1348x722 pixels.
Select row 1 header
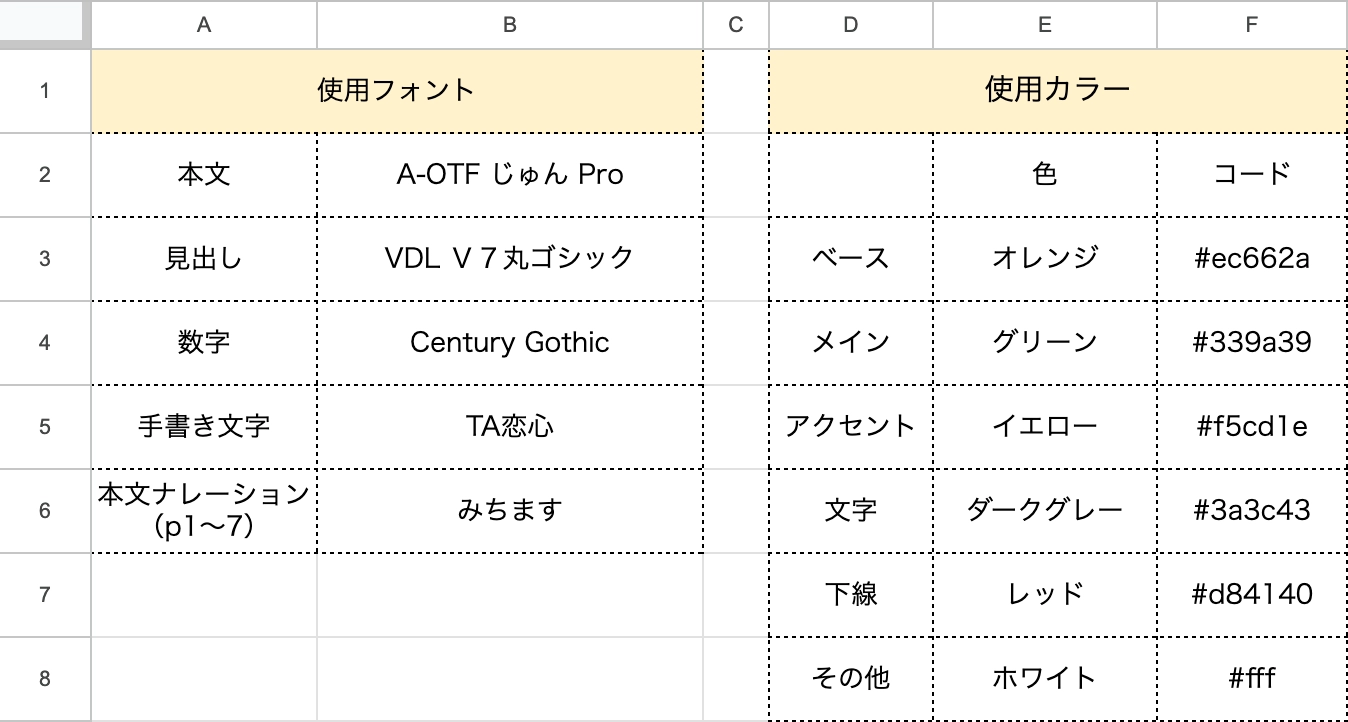click(x=45, y=91)
